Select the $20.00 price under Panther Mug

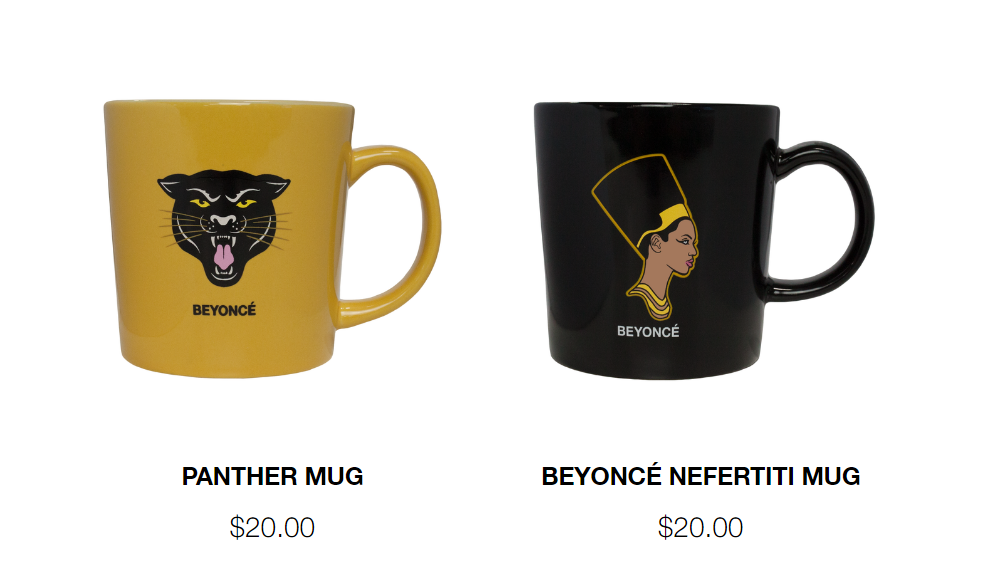pyautogui.click(x=272, y=527)
